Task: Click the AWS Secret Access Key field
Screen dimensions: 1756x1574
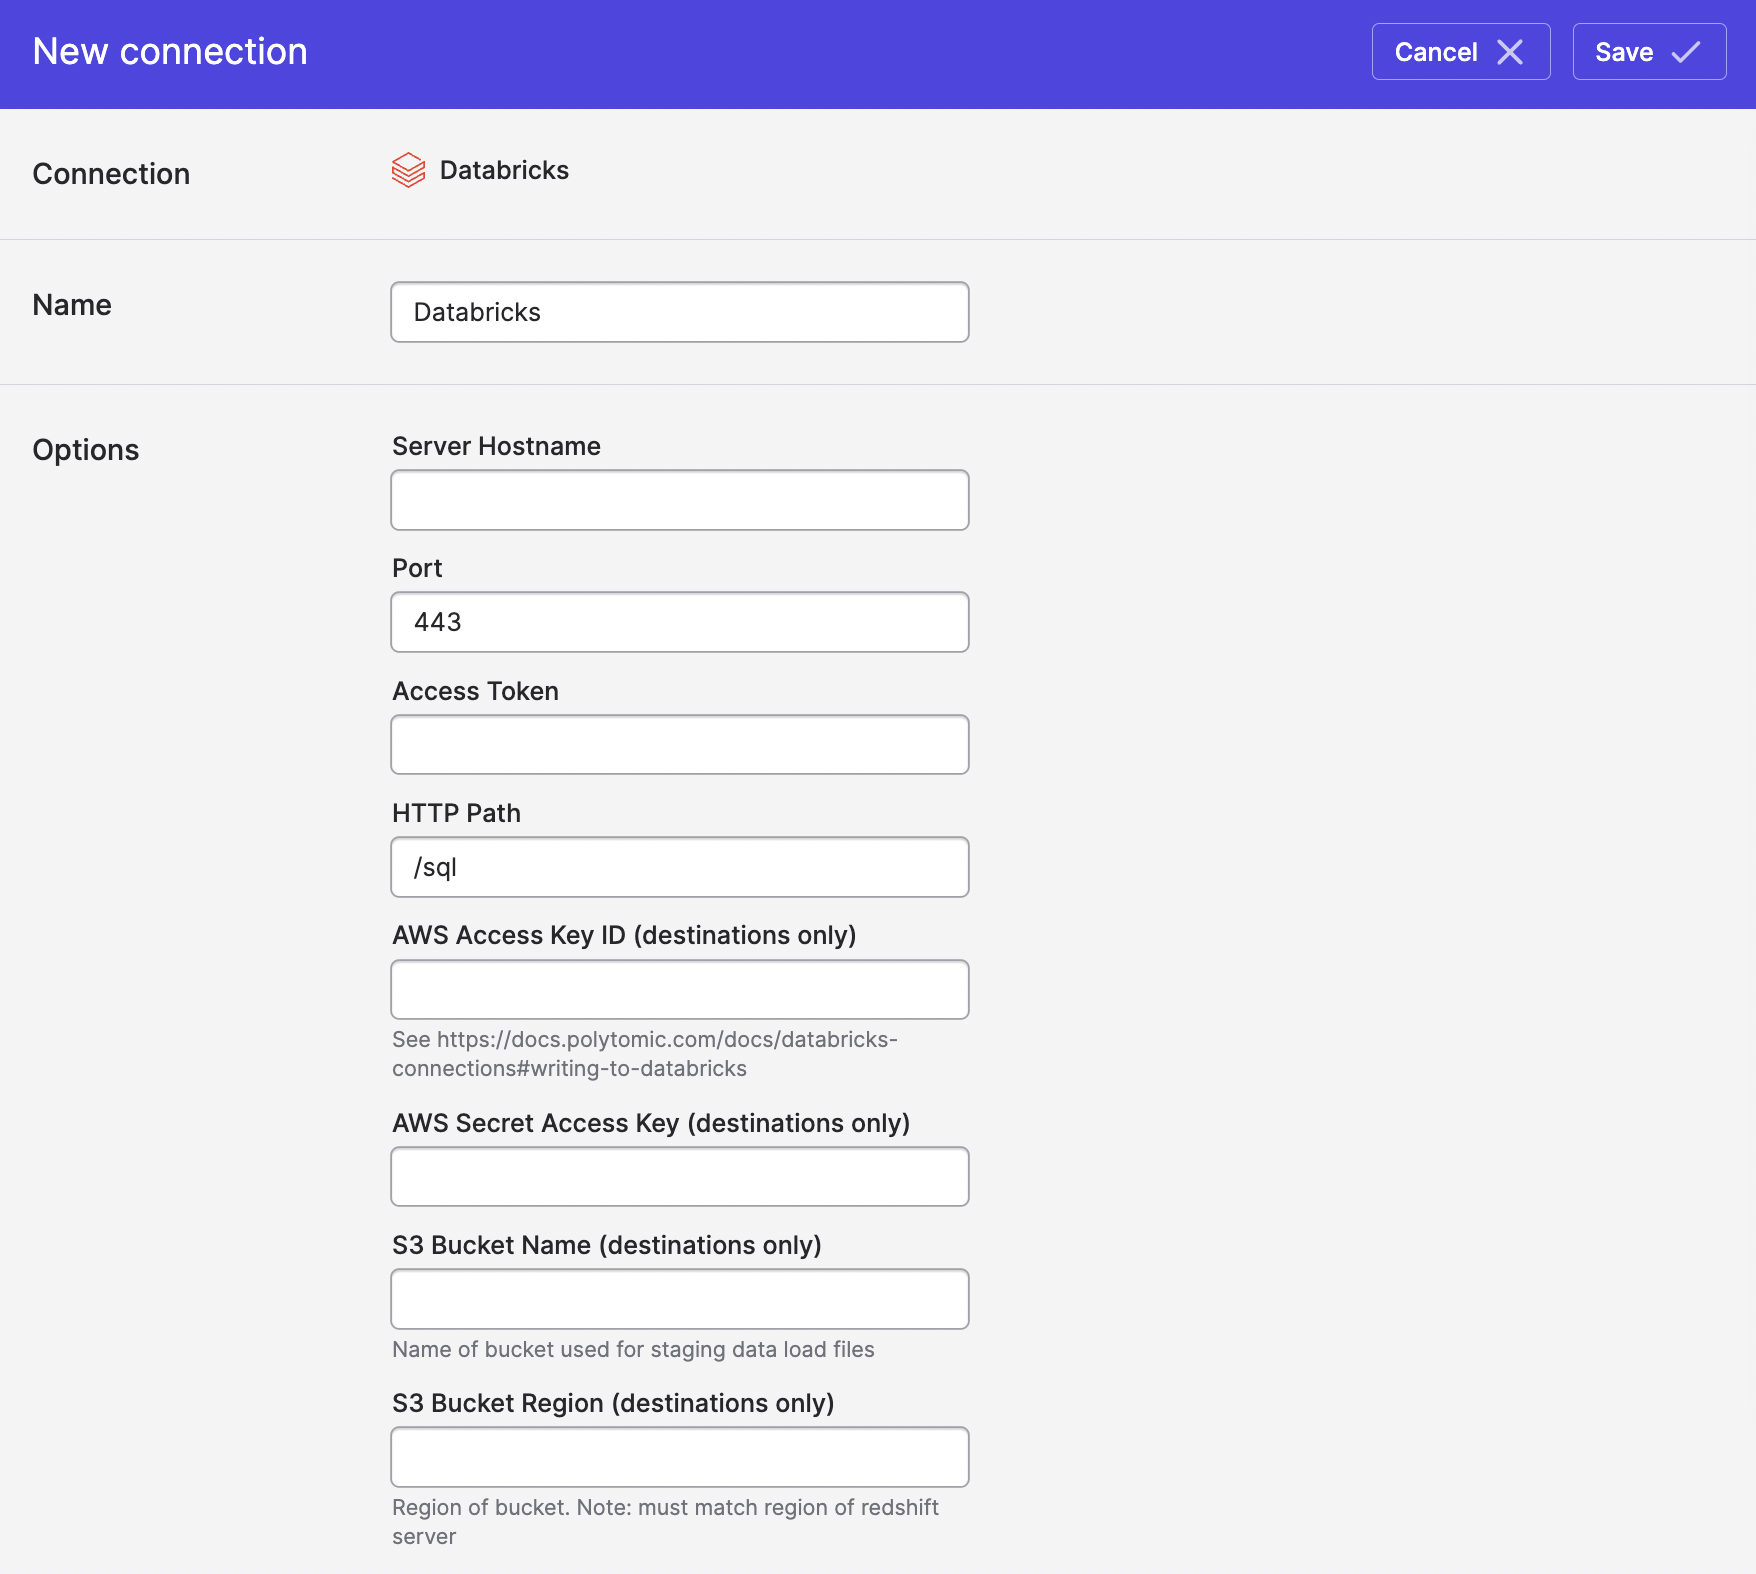Action: pyautogui.click(x=680, y=1177)
